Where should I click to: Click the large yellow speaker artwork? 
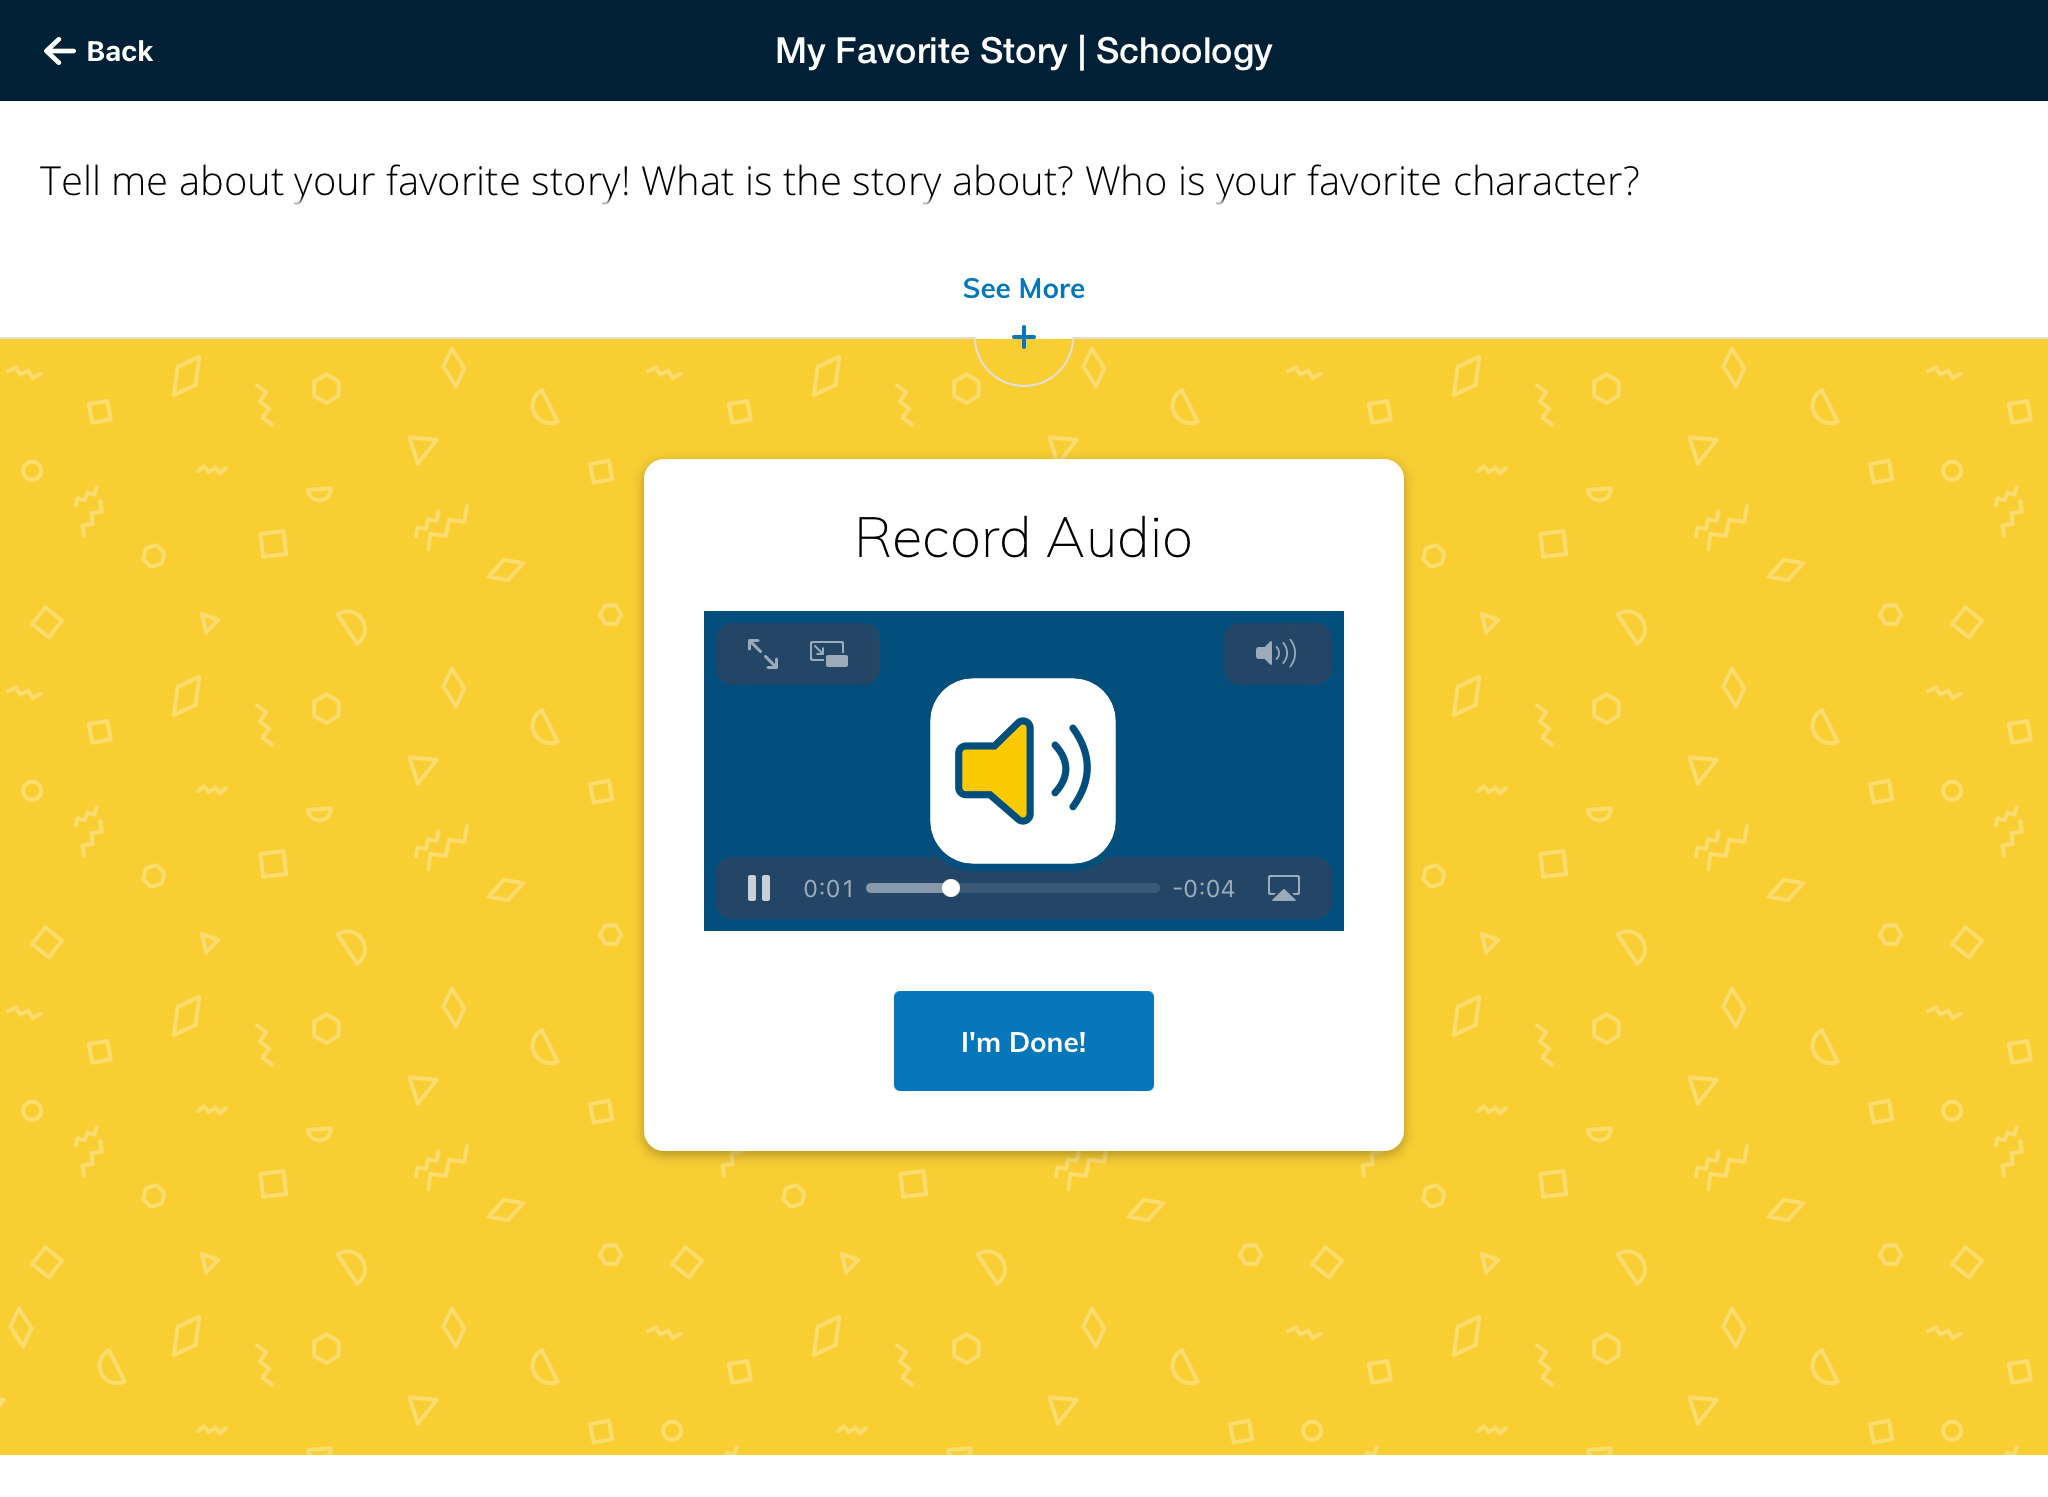pyautogui.click(x=1023, y=770)
